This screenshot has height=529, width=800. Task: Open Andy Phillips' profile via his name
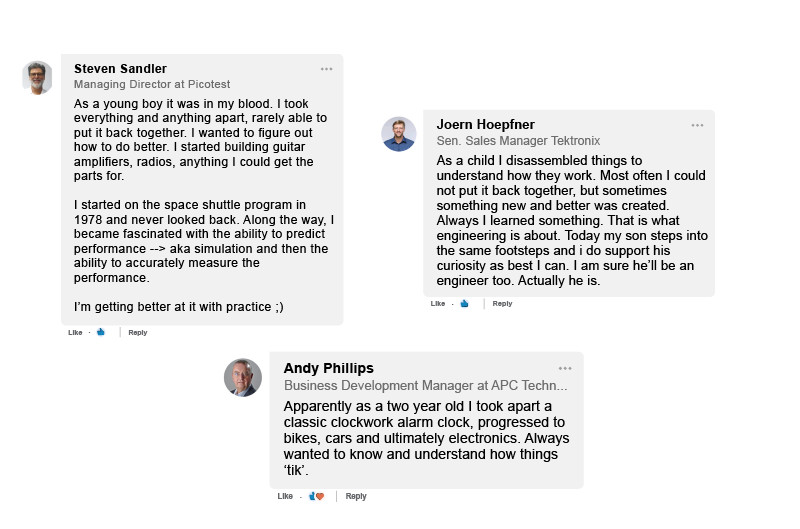pos(328,368)
